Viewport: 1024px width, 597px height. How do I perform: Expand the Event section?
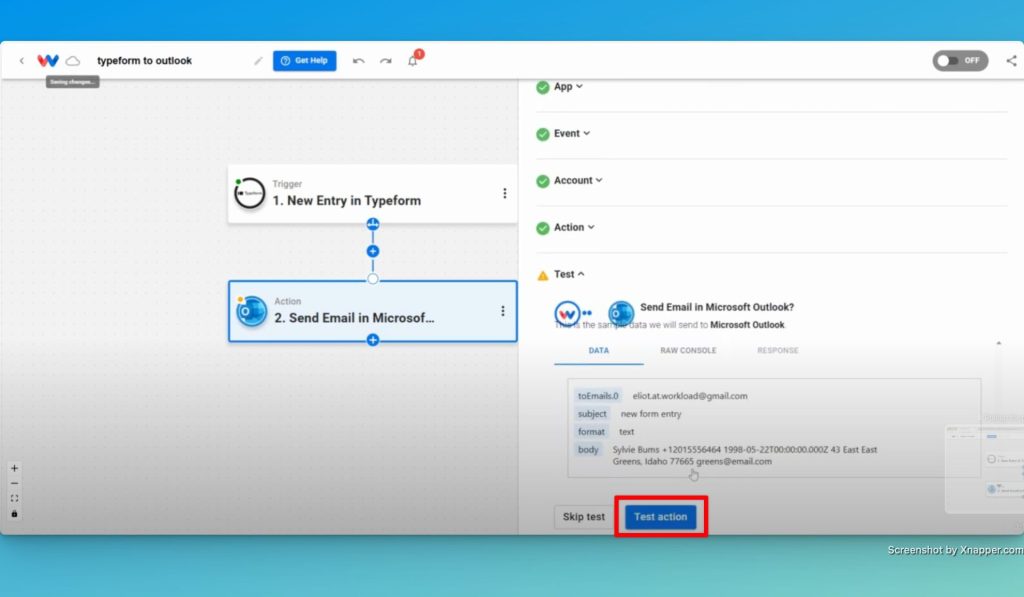pyautogui.click(x=571, y=133)
